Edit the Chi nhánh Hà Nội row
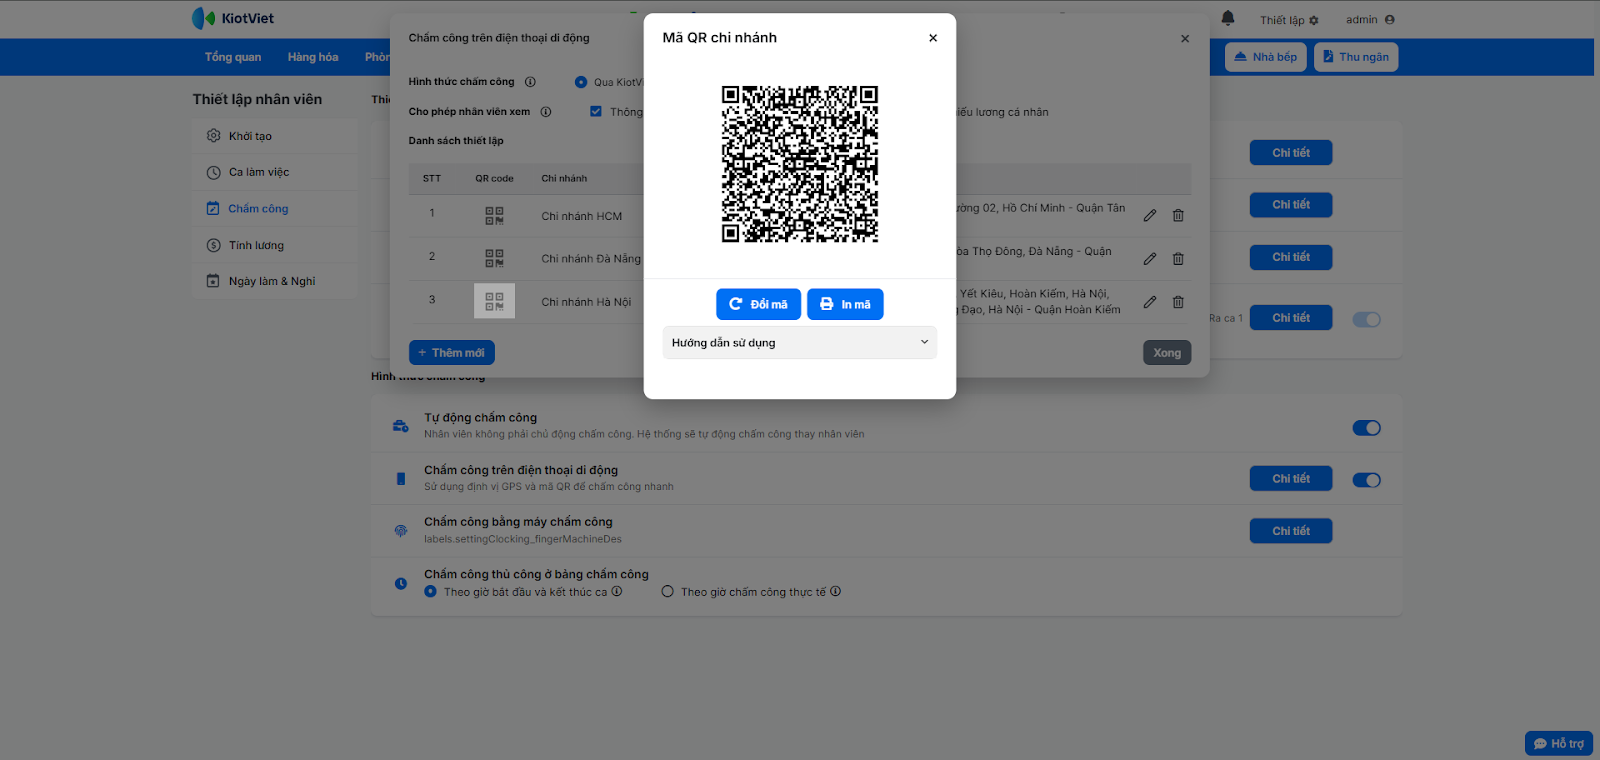 (1150, 302)
